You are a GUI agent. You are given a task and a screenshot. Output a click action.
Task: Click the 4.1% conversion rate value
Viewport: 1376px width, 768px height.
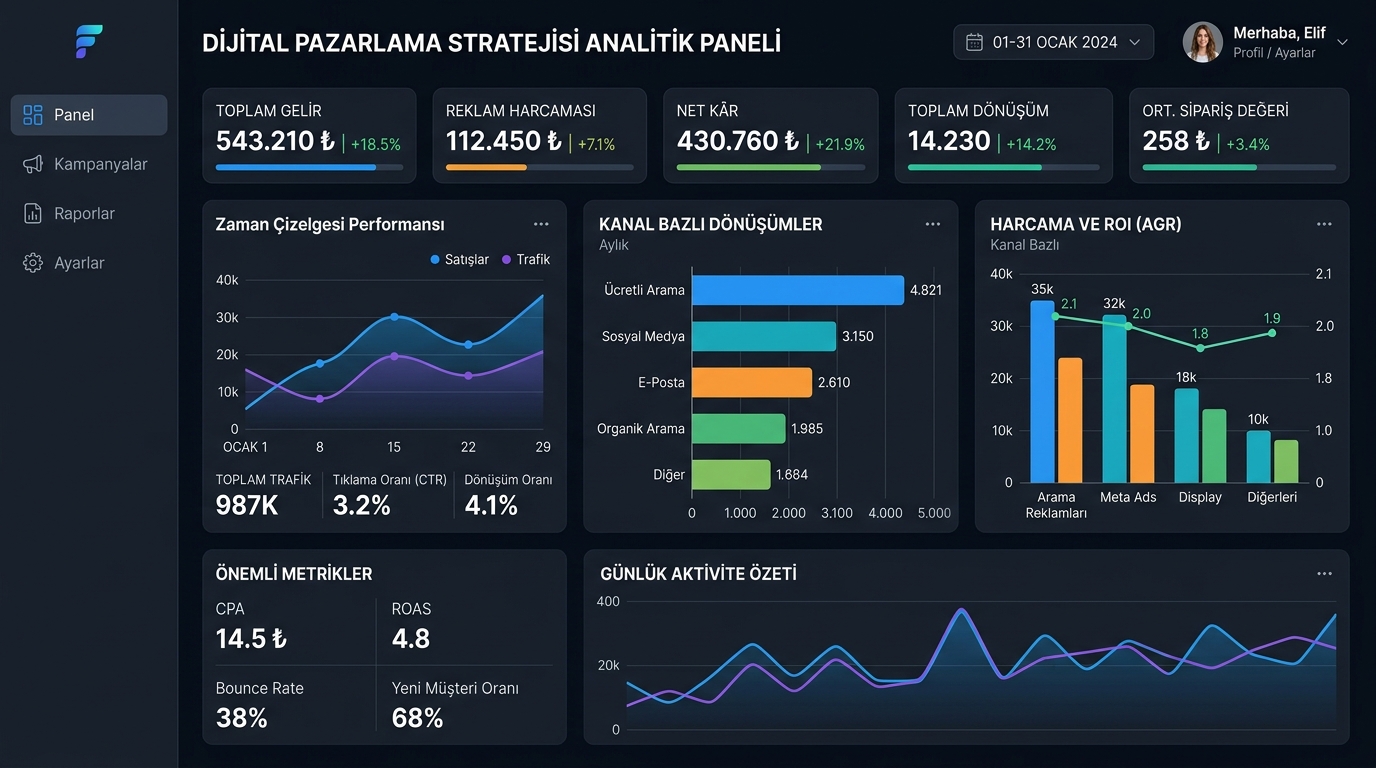(491, 506)
